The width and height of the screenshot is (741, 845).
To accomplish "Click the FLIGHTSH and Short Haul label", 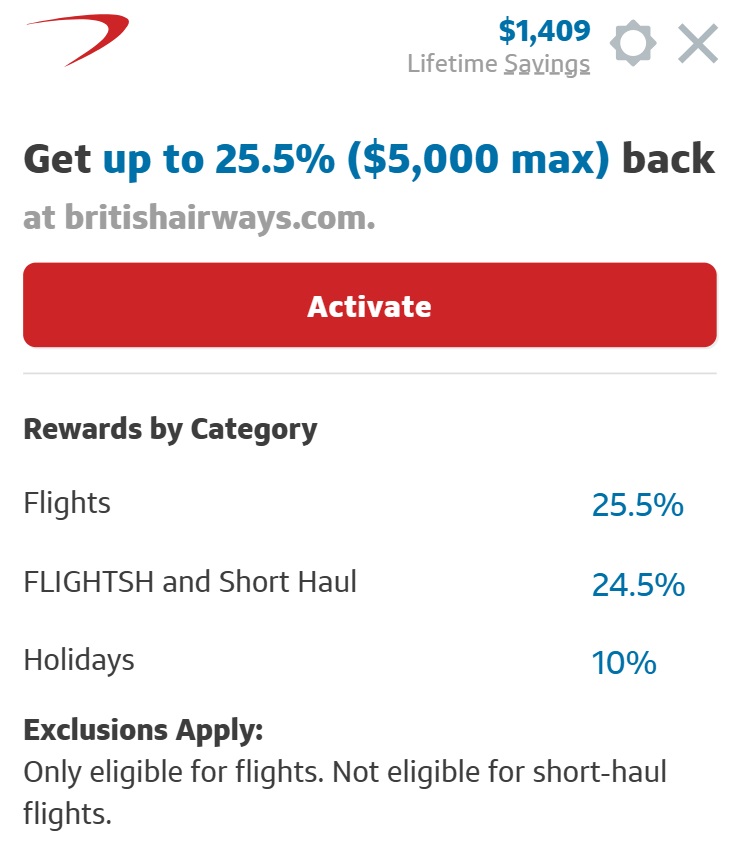I will 188,581.
